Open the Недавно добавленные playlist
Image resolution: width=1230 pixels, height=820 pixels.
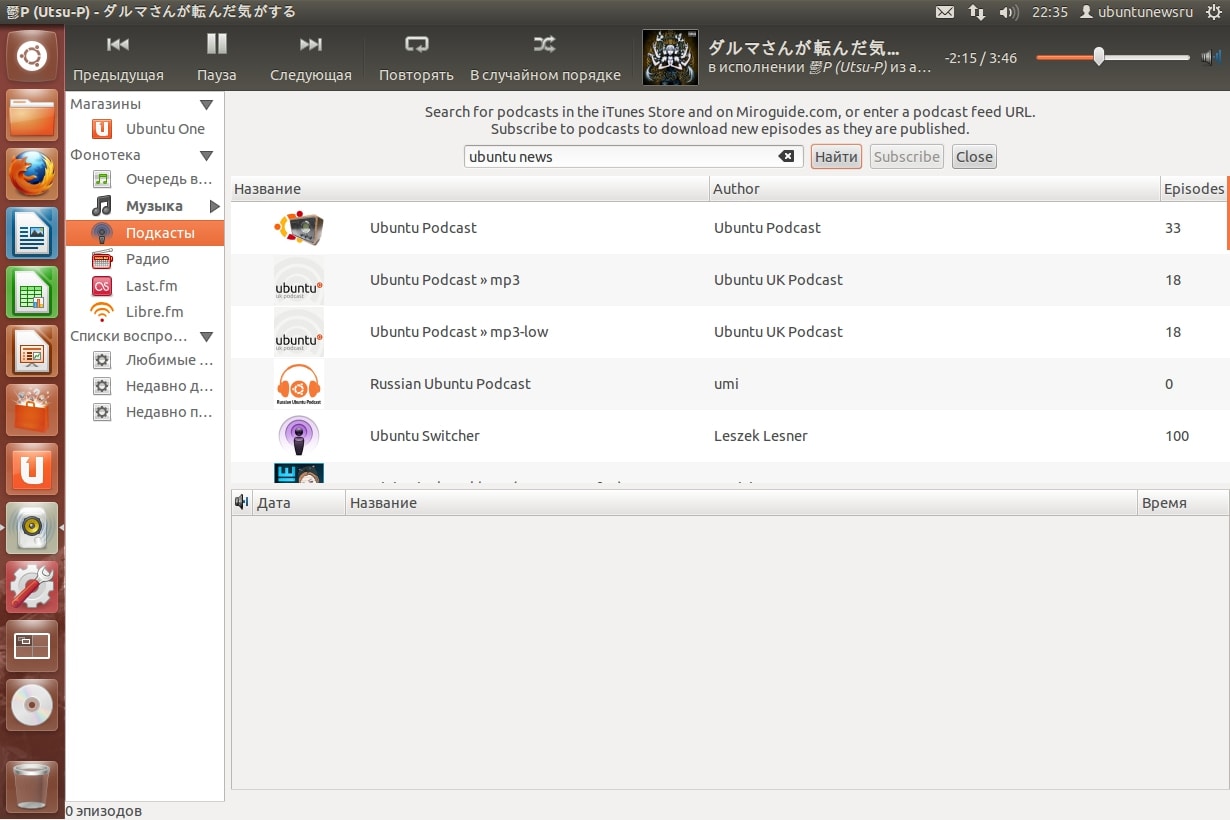click(145, 386)
